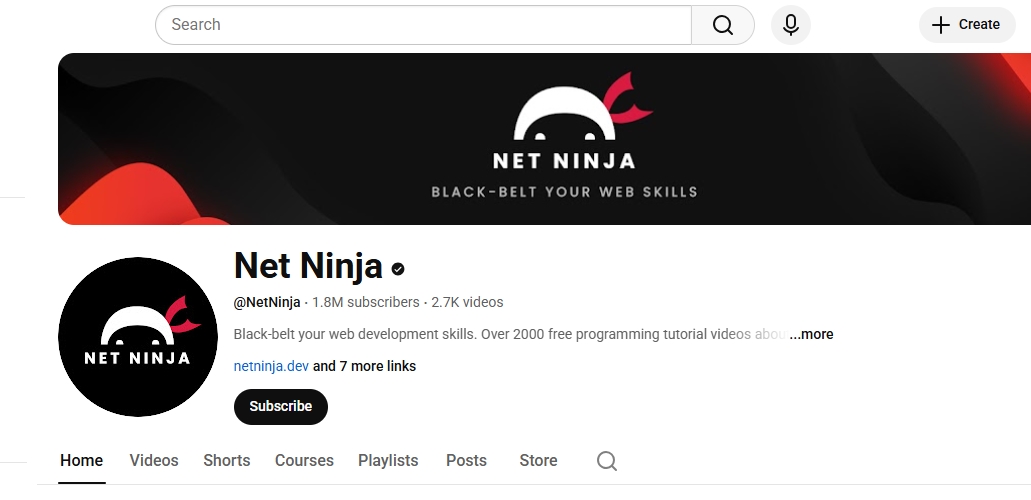Expand channel description via ...more
This screenshot has height=500, width=1031.
pyautogui.click(x=811, y=334)
